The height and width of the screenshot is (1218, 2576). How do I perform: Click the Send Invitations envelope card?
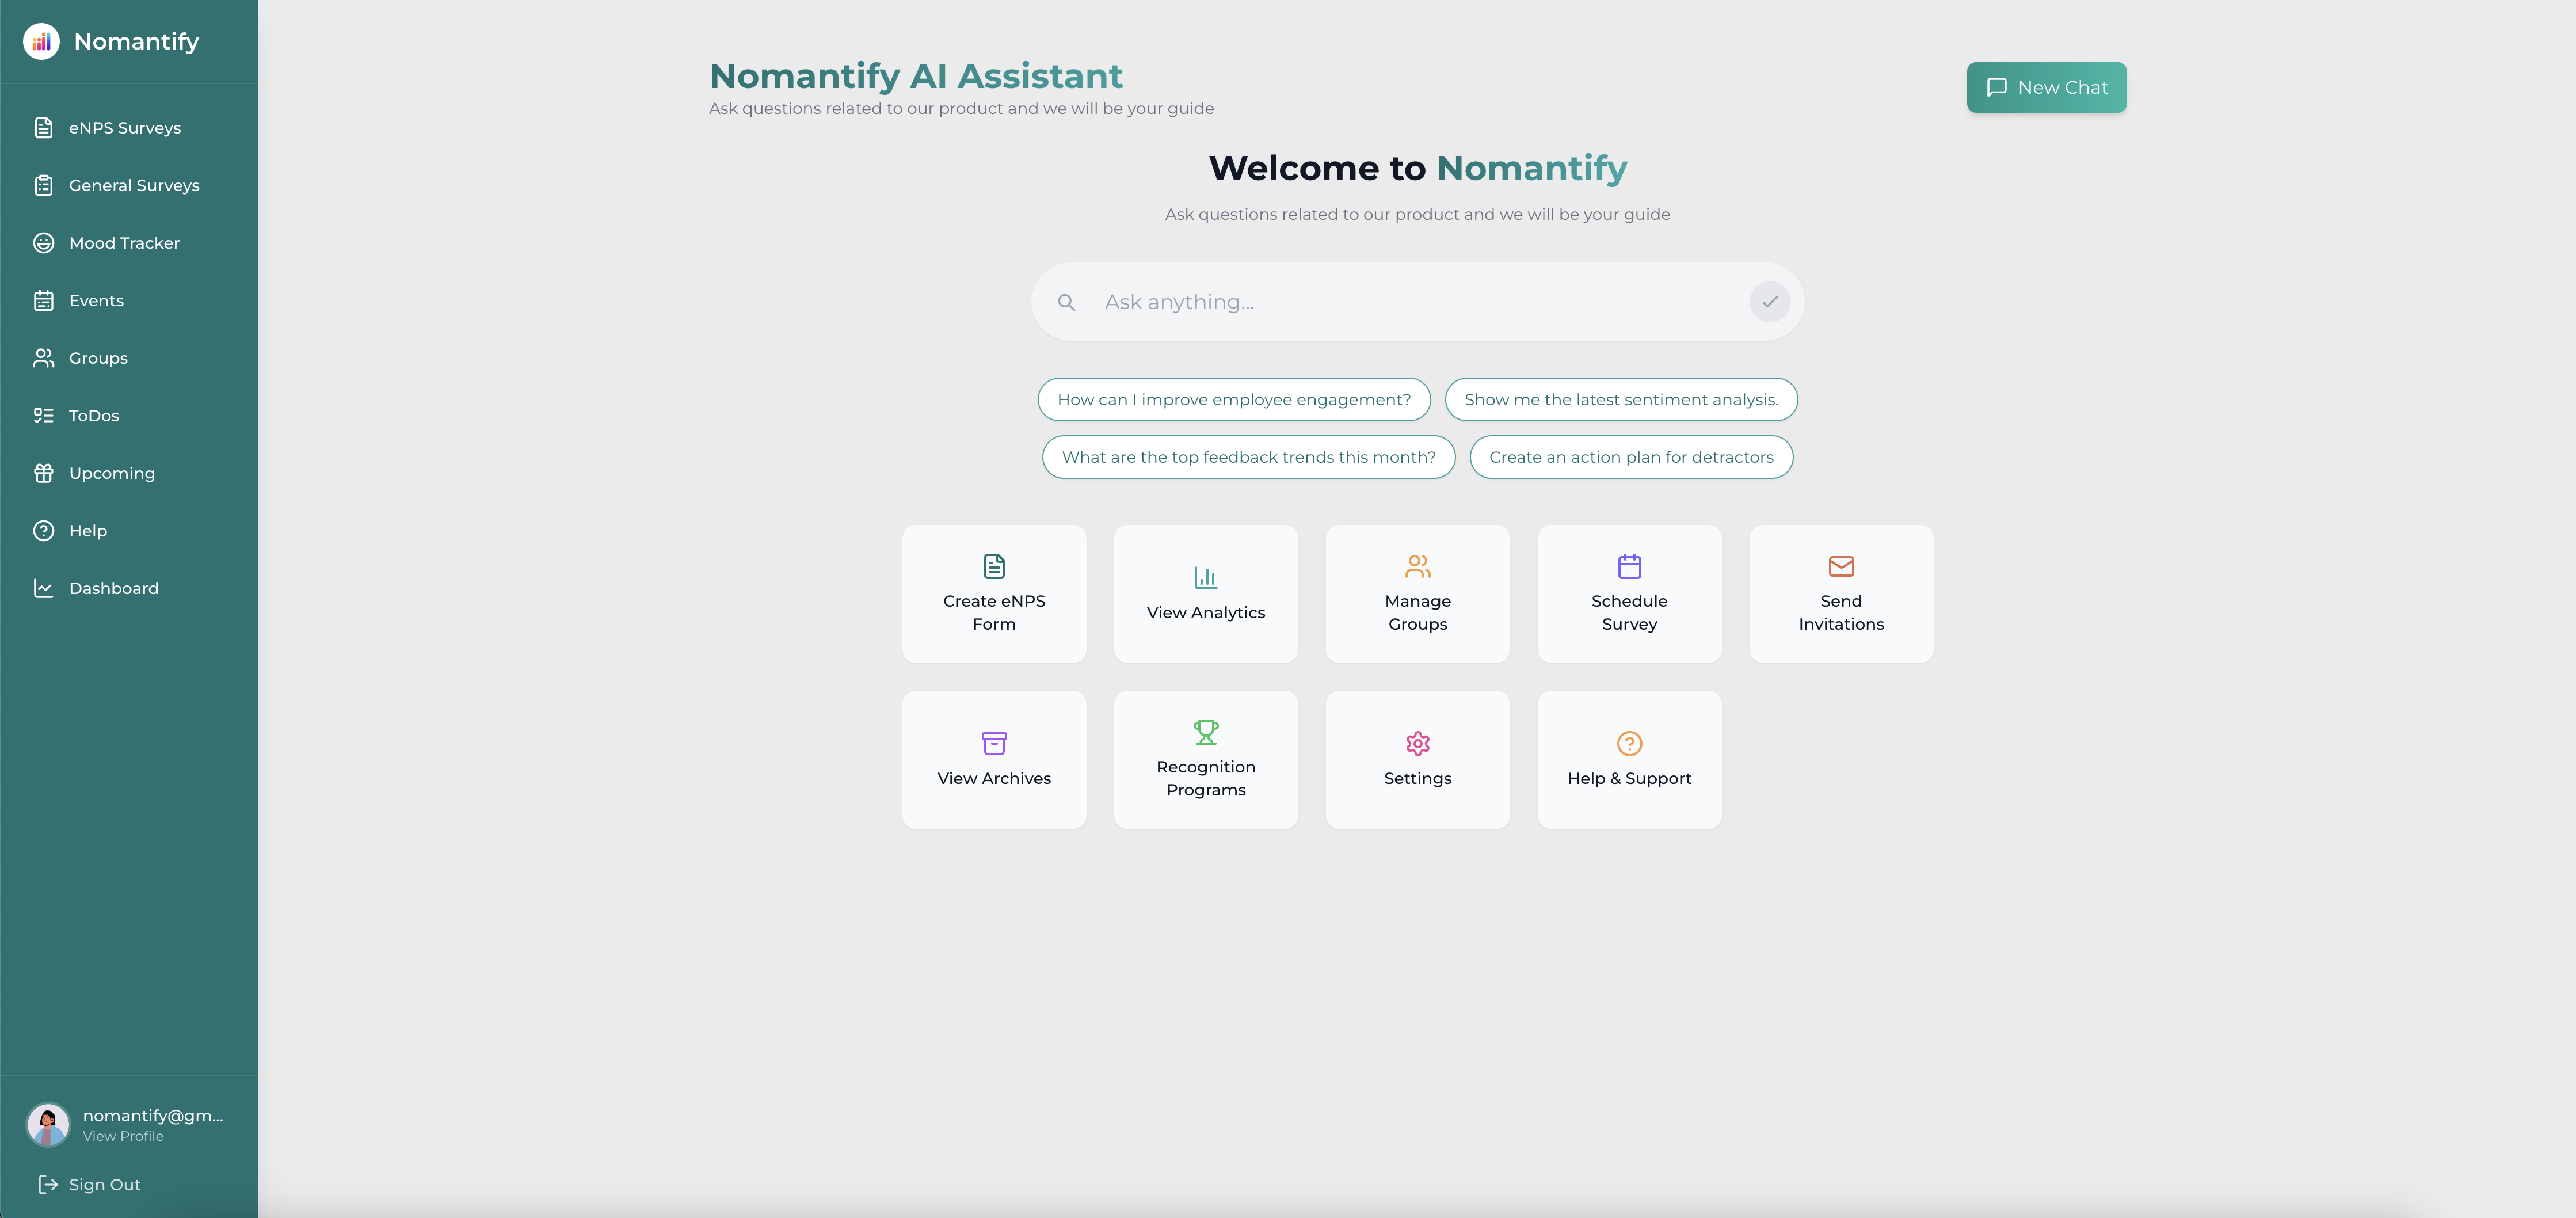click(1840, 593)
